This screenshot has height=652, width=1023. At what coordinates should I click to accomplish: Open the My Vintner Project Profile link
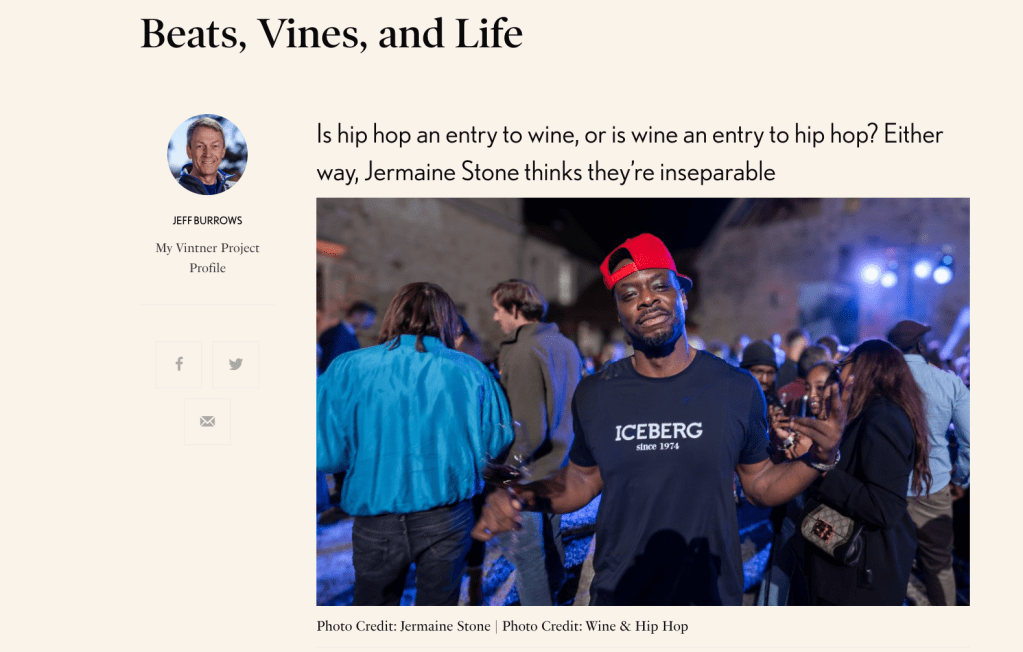coord(207,258)
